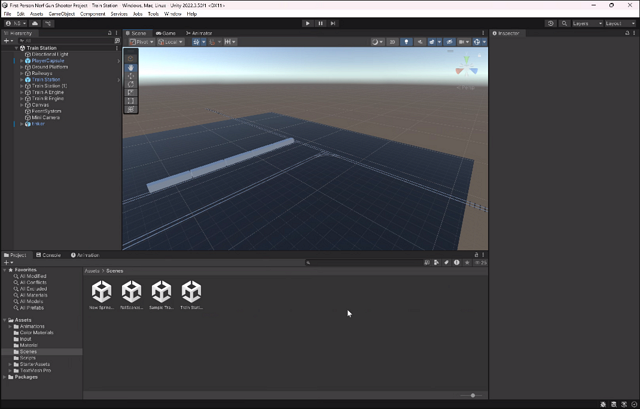Open the Animation tab
Image resolution: width=640 pixels, height=409 pixels.
[85, 255]
